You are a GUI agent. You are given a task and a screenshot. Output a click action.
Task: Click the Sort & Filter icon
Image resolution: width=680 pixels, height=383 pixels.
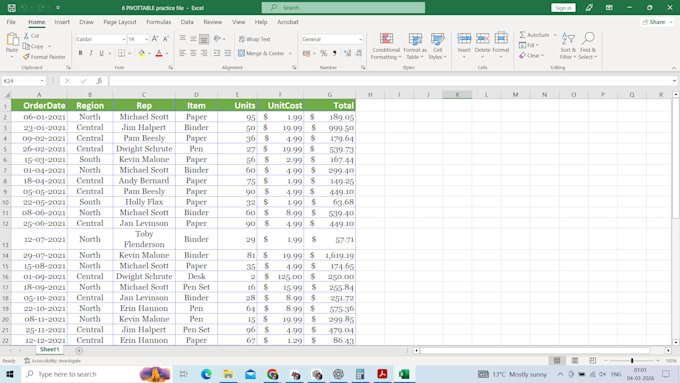(568, 39)
